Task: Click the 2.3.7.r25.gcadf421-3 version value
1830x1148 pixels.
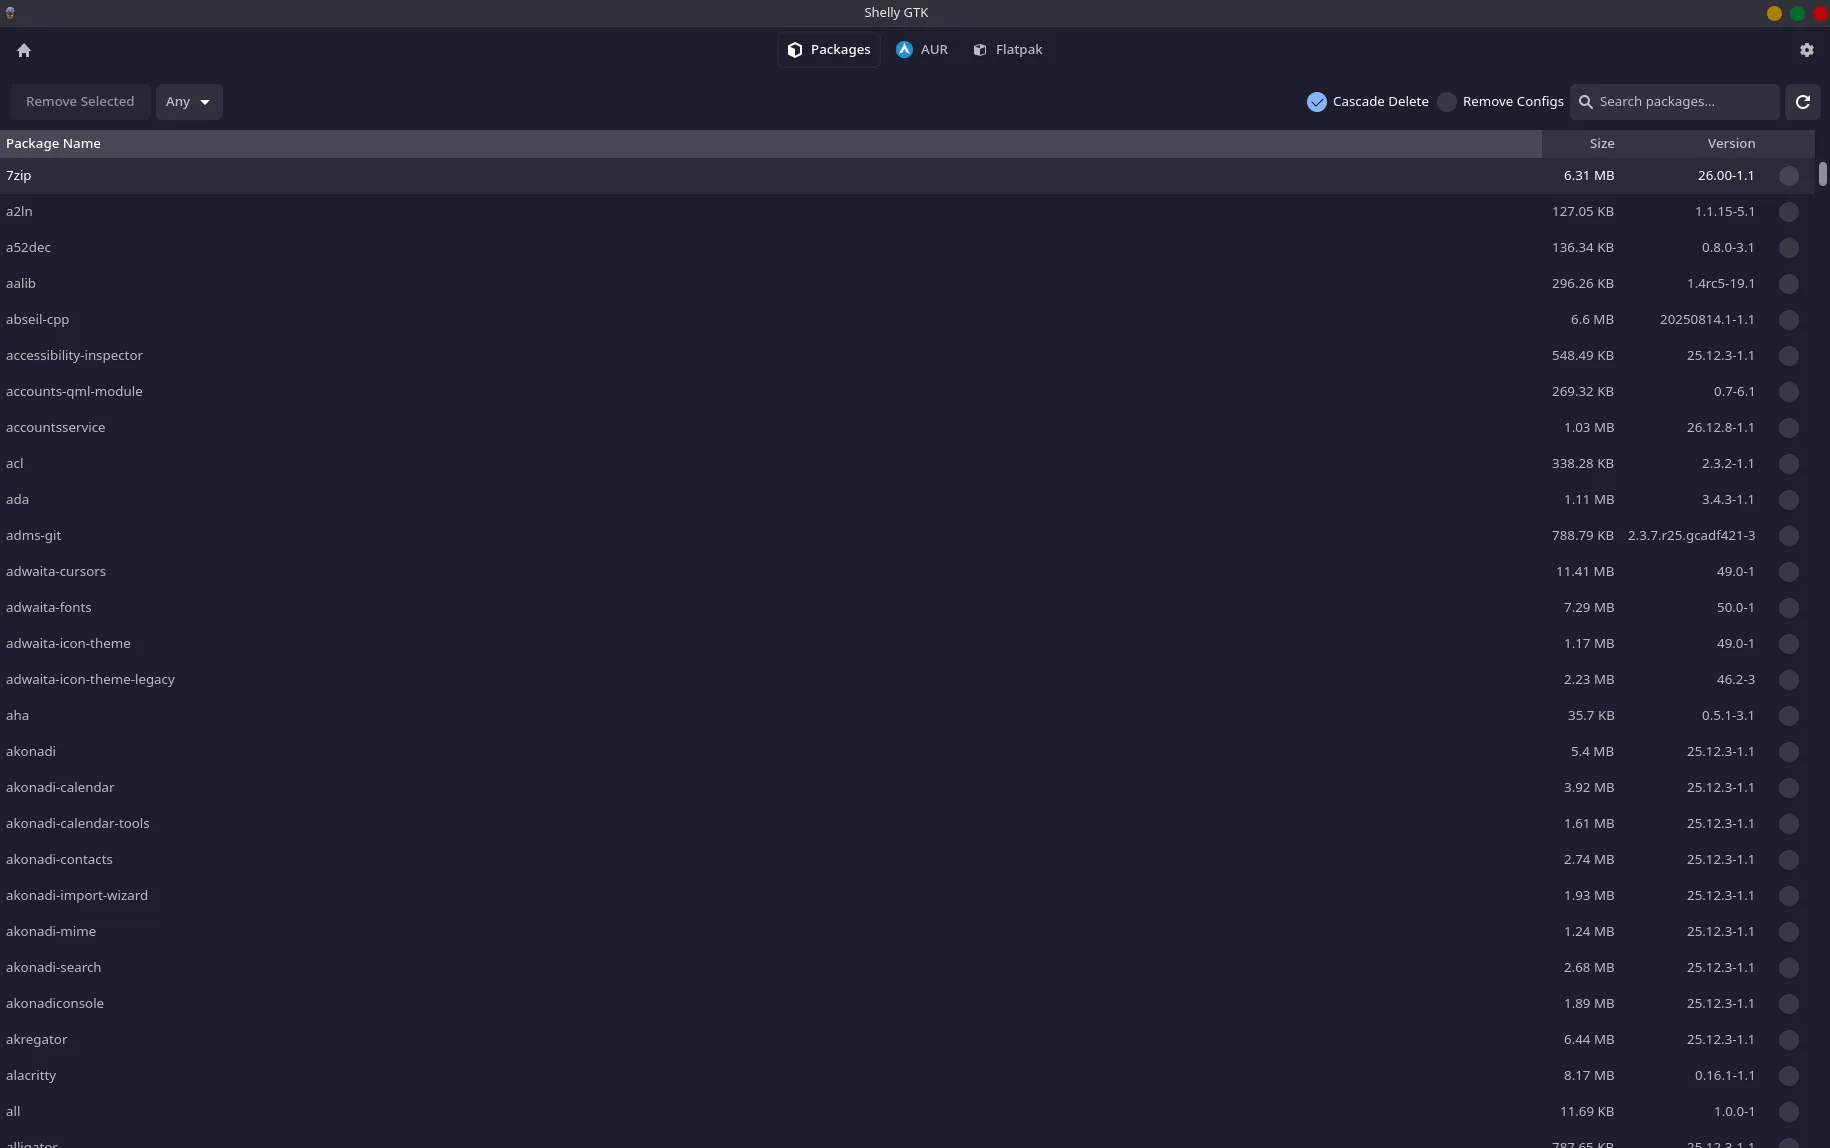Action: [1691, 535]
